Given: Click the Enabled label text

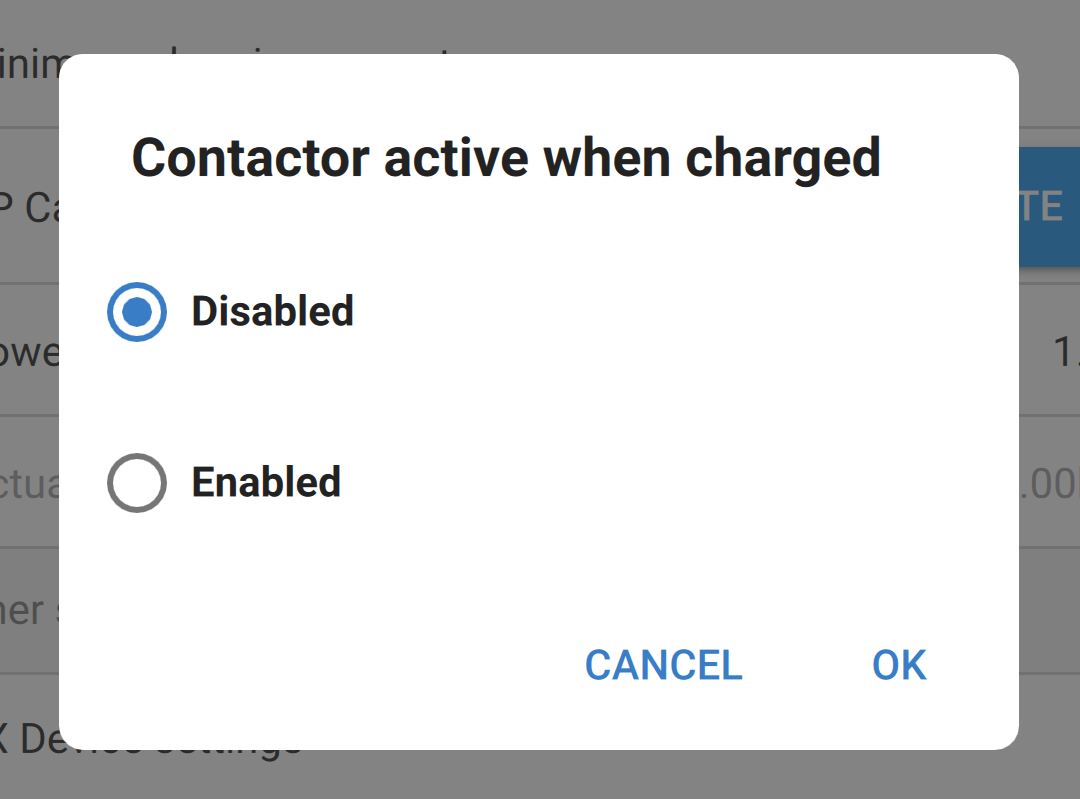Looking at the screenshot, I should 265,483.
